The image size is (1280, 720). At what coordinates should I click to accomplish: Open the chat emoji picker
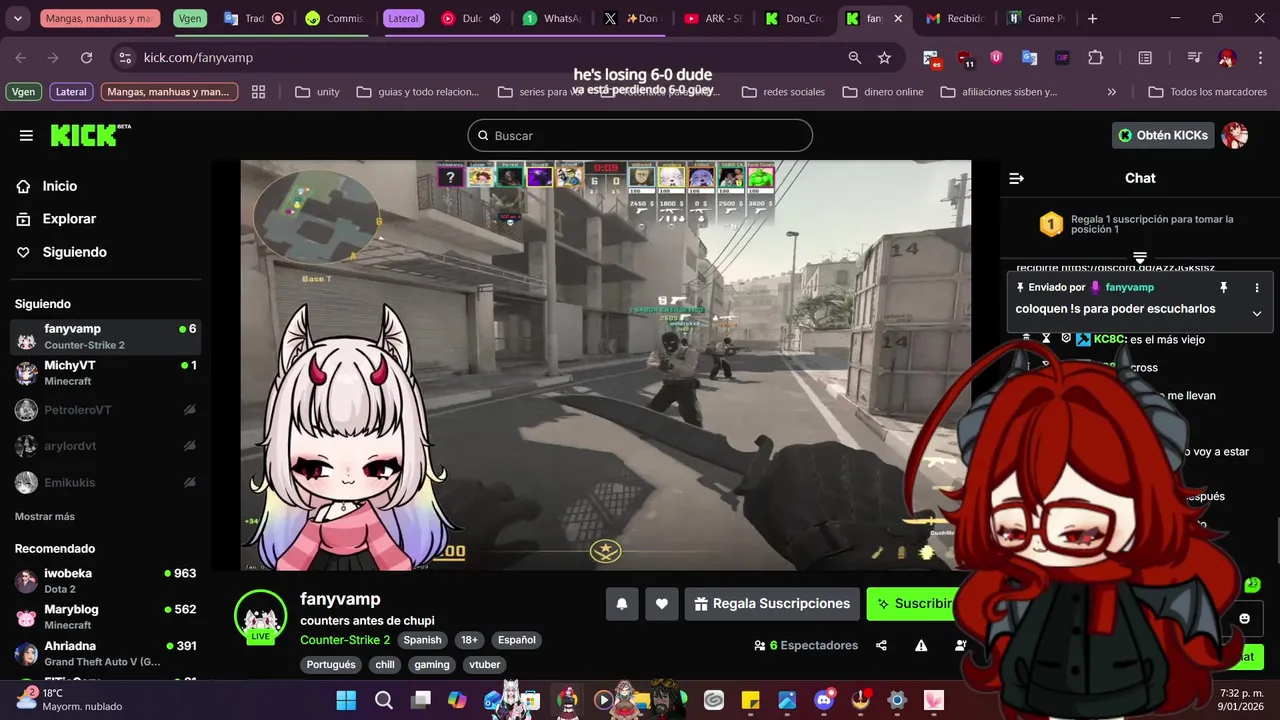(1244, 619)
